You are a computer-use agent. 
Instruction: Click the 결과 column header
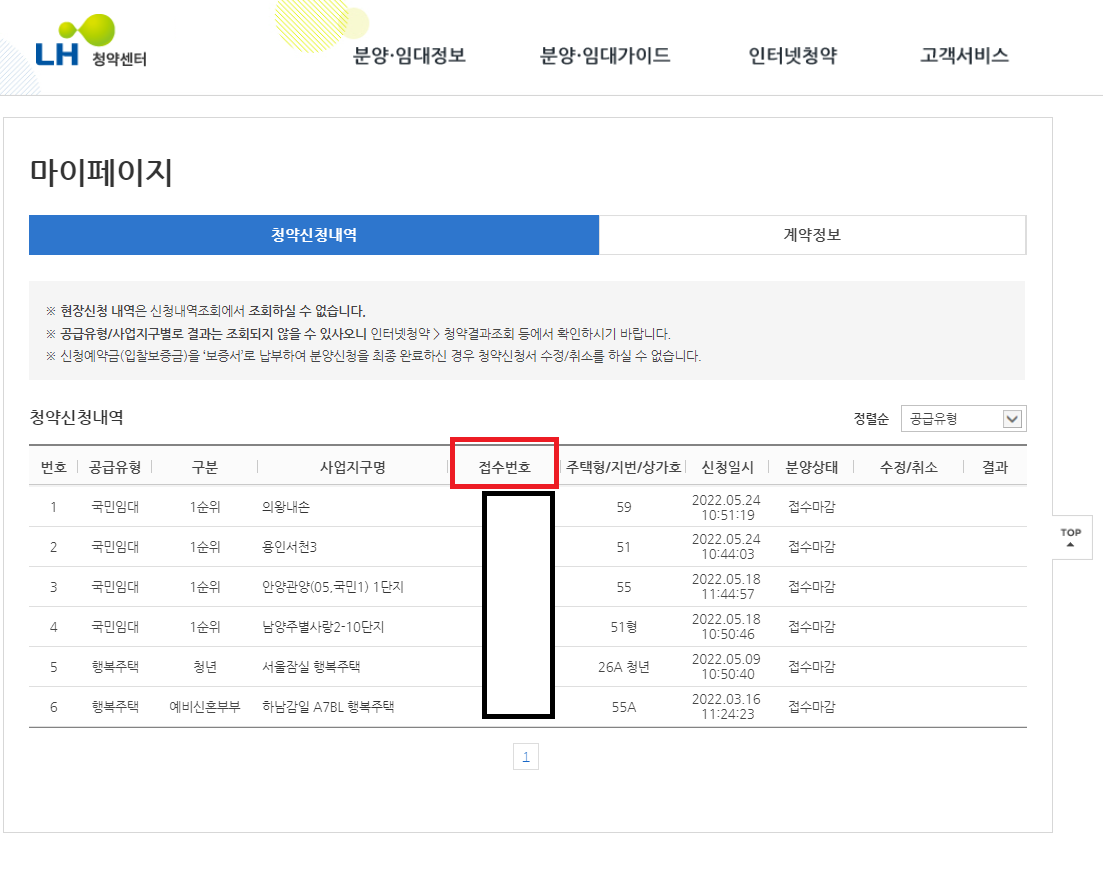(995, 467)
